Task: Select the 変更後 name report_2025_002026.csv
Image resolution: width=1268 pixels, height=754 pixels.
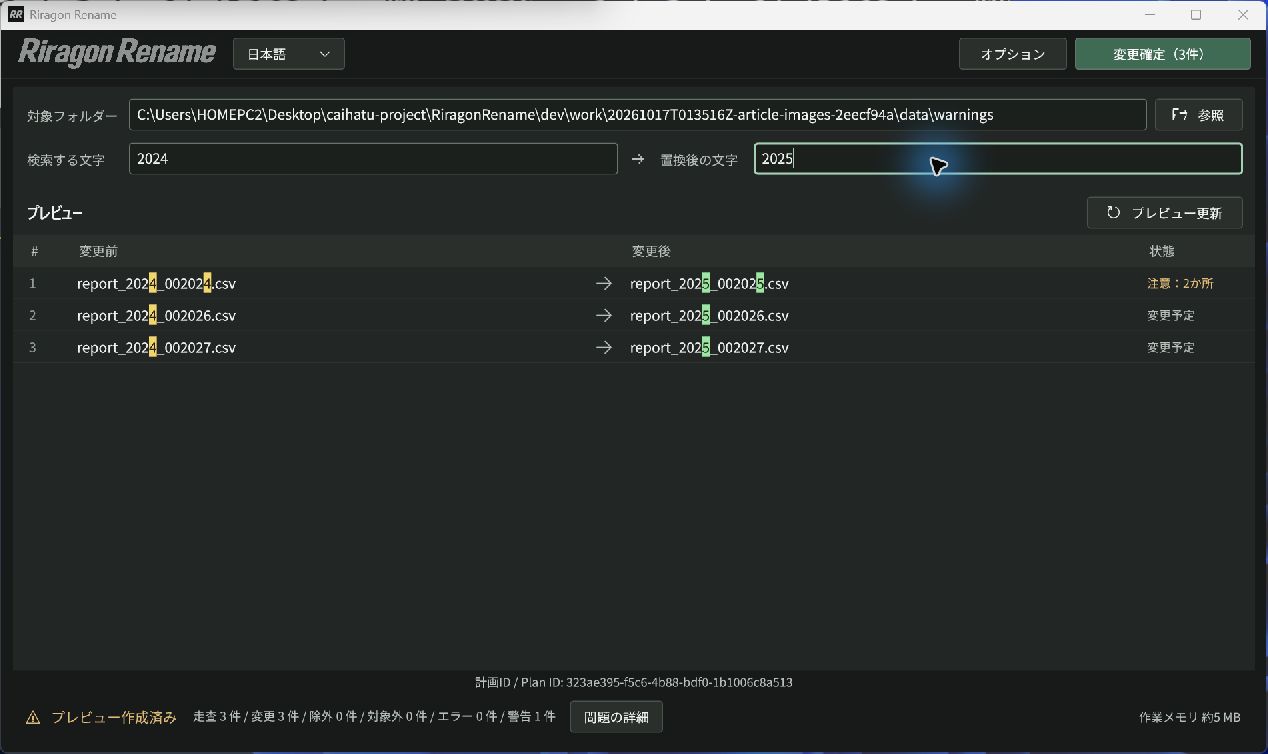Action: coord(709,316)
